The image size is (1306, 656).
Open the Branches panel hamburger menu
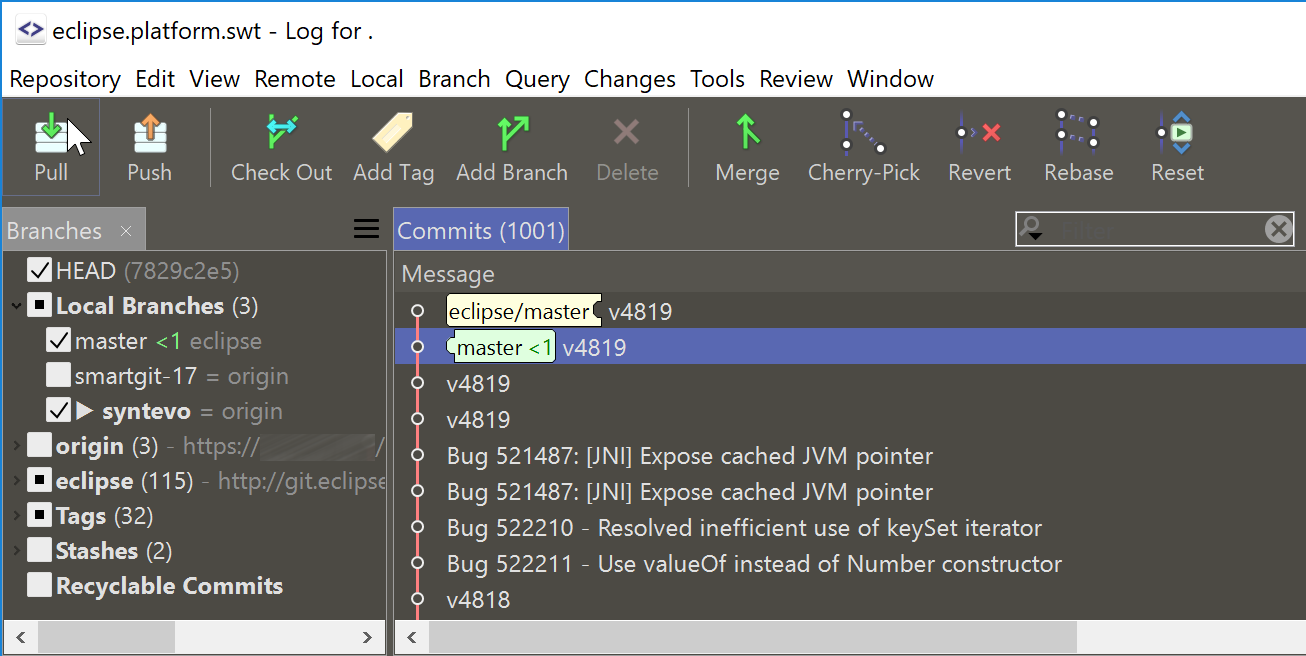click(366, 228)
